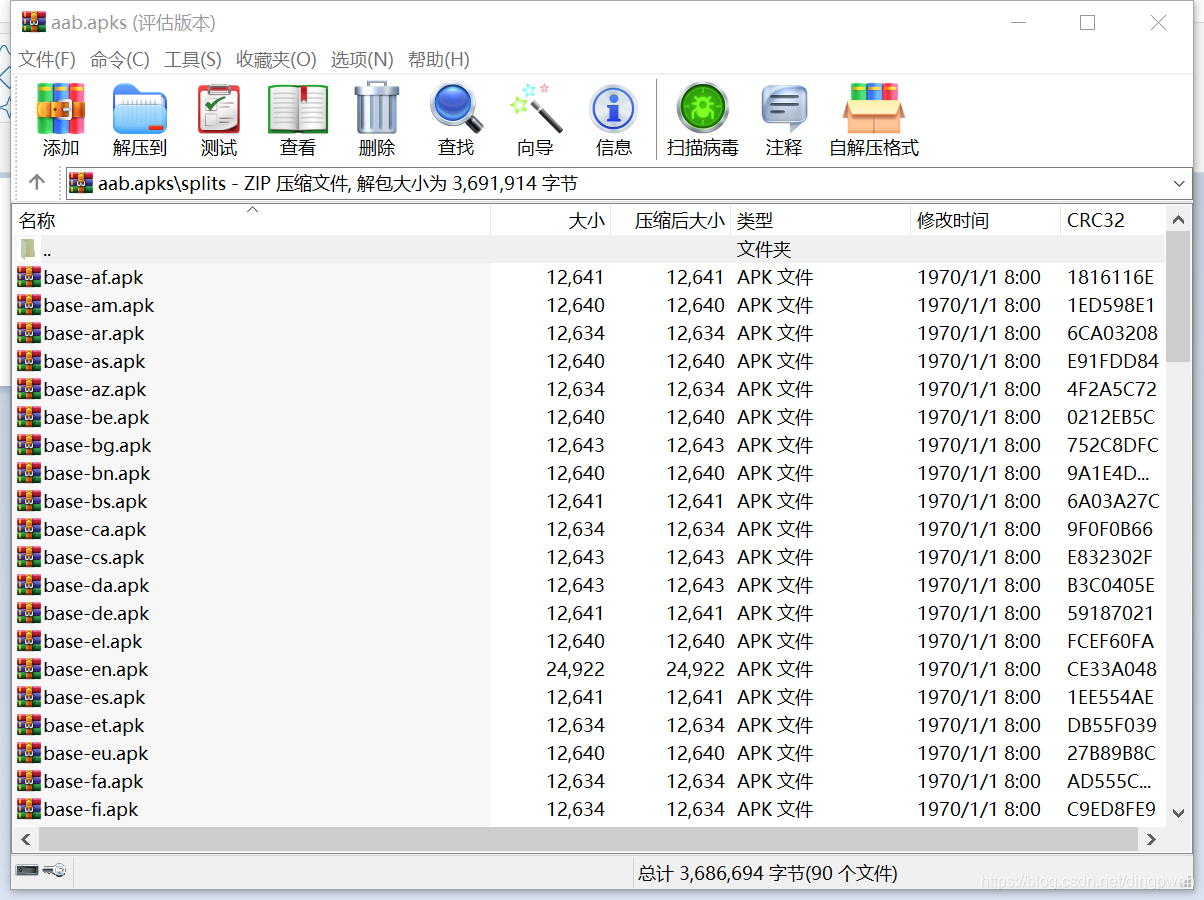Select file base-as.apk
The image size is (1204, 900).
coord(94,361)
